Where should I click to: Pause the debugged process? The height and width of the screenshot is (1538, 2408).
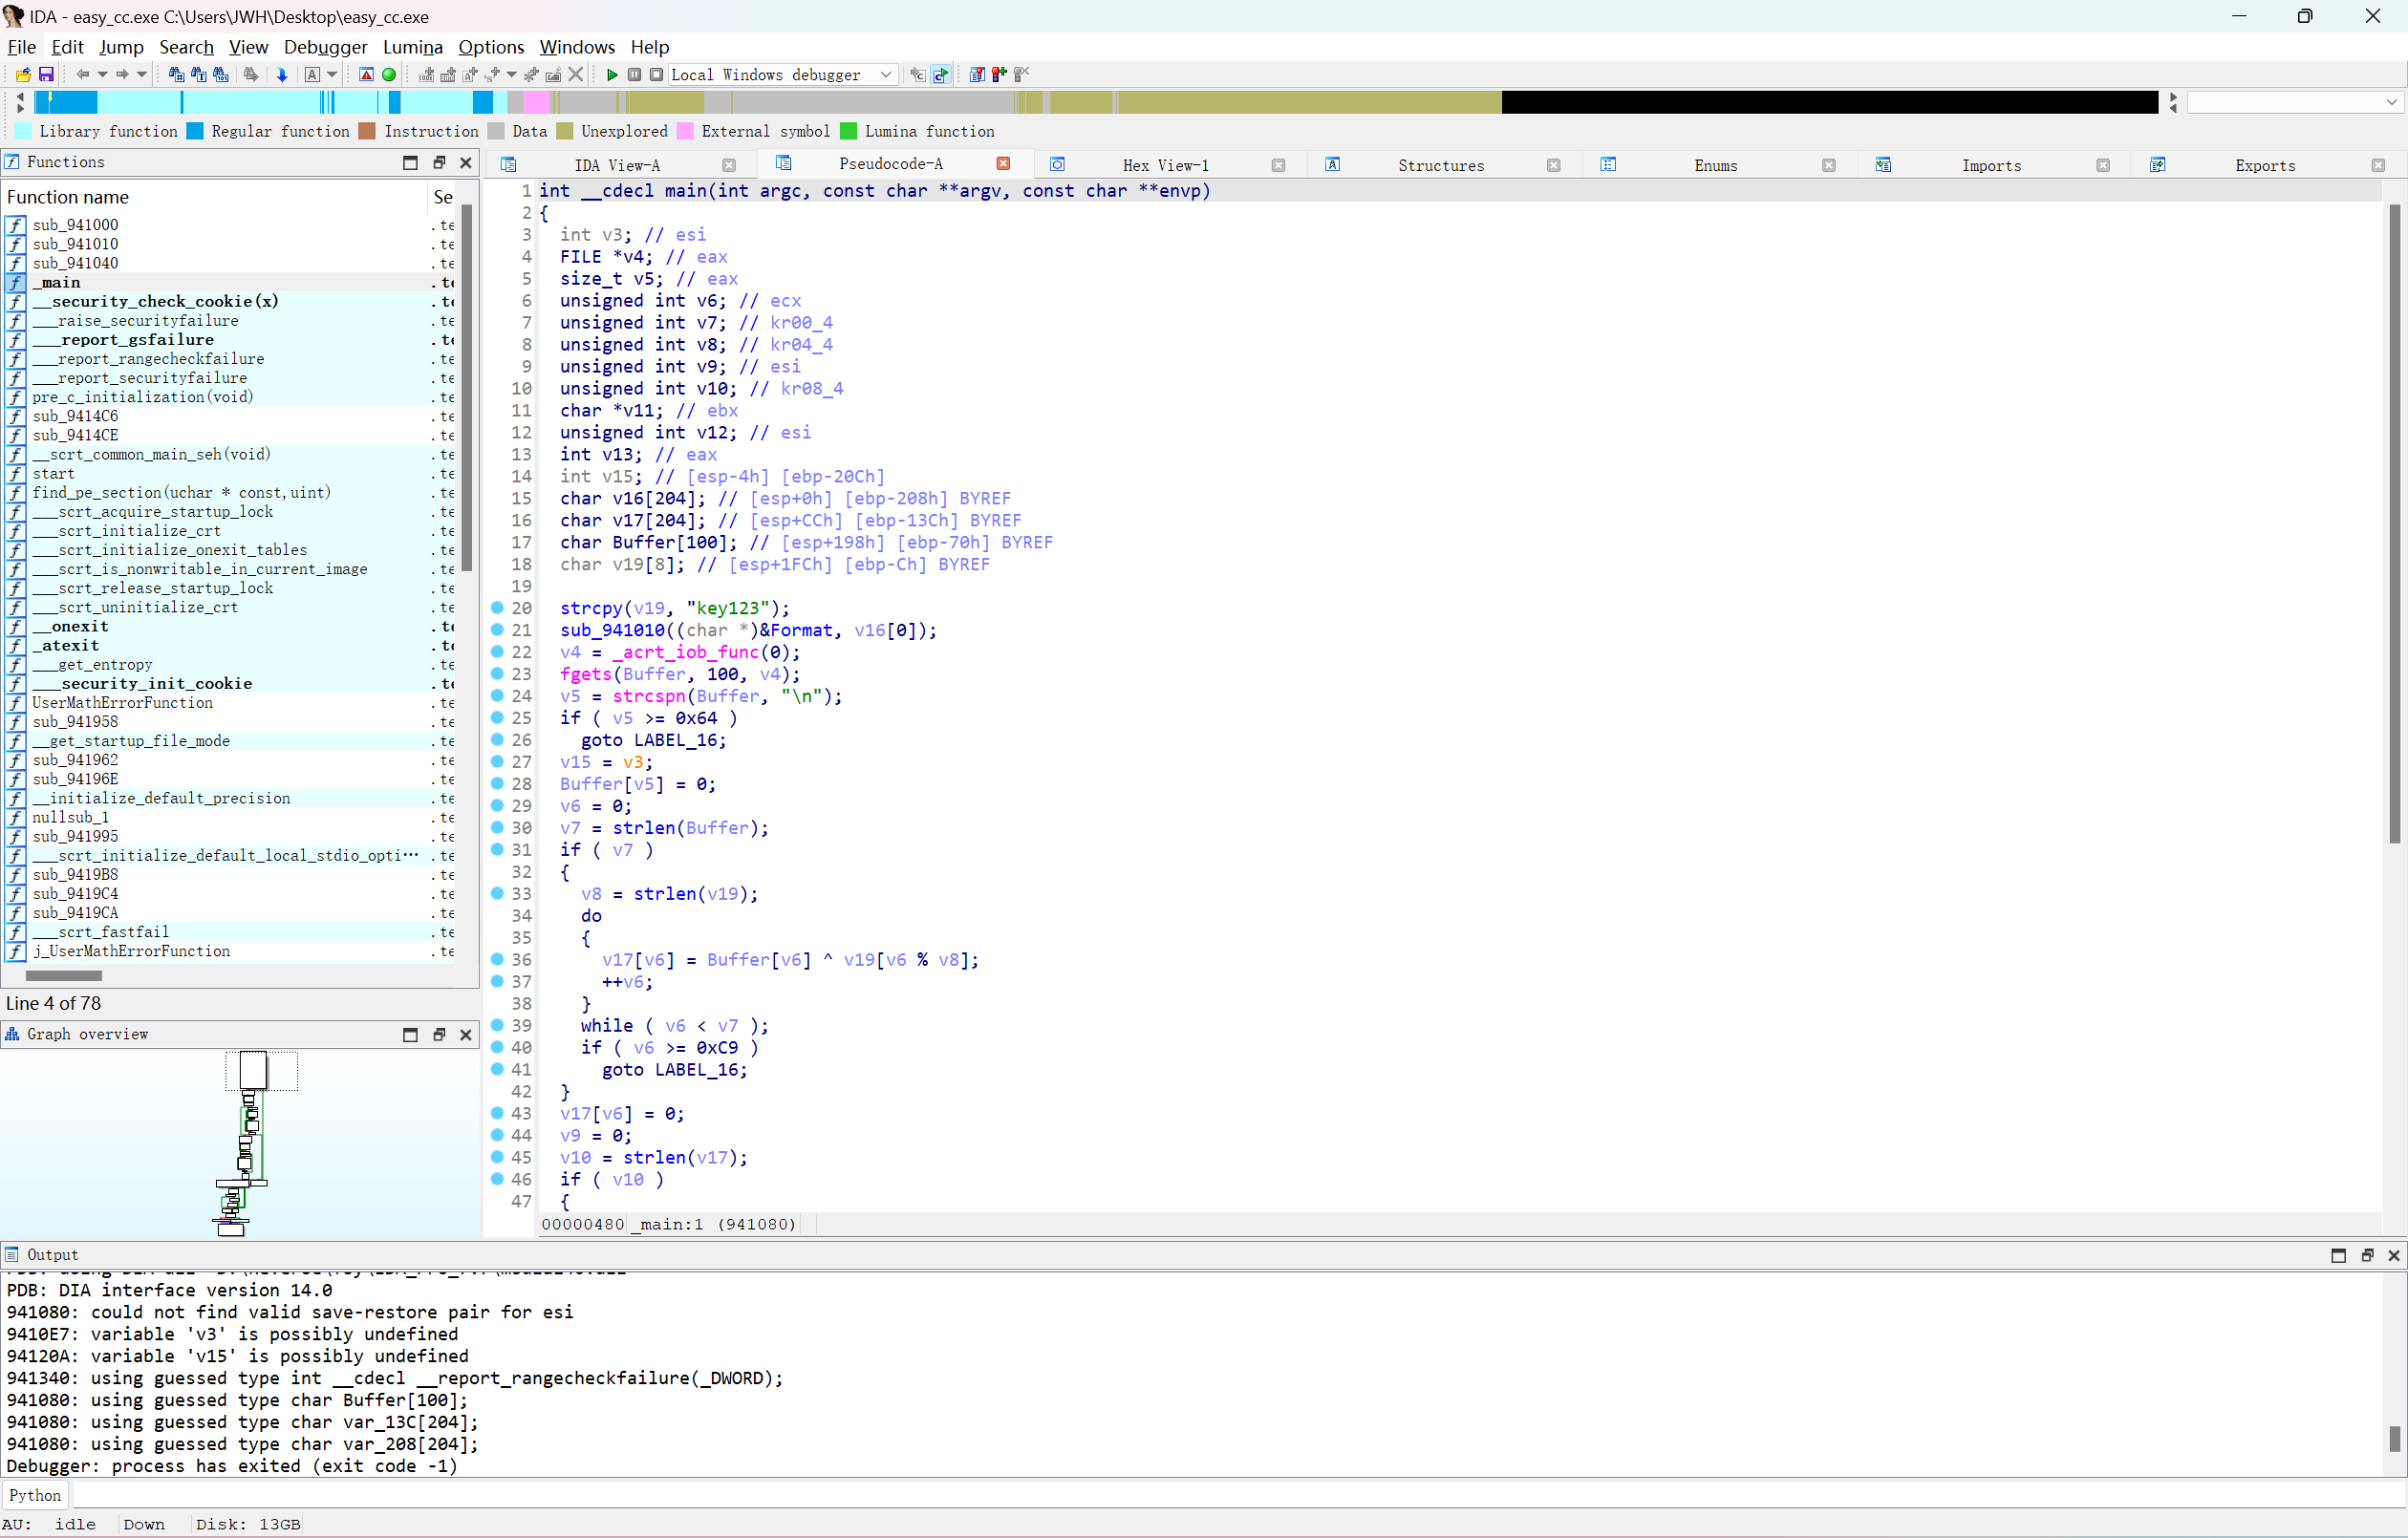pos(634,74)
